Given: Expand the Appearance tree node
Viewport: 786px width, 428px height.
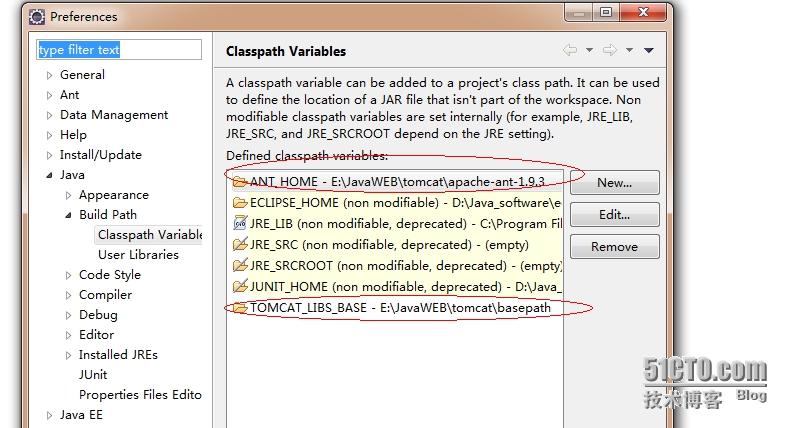Looking at the screenshot, I should 68,195.
